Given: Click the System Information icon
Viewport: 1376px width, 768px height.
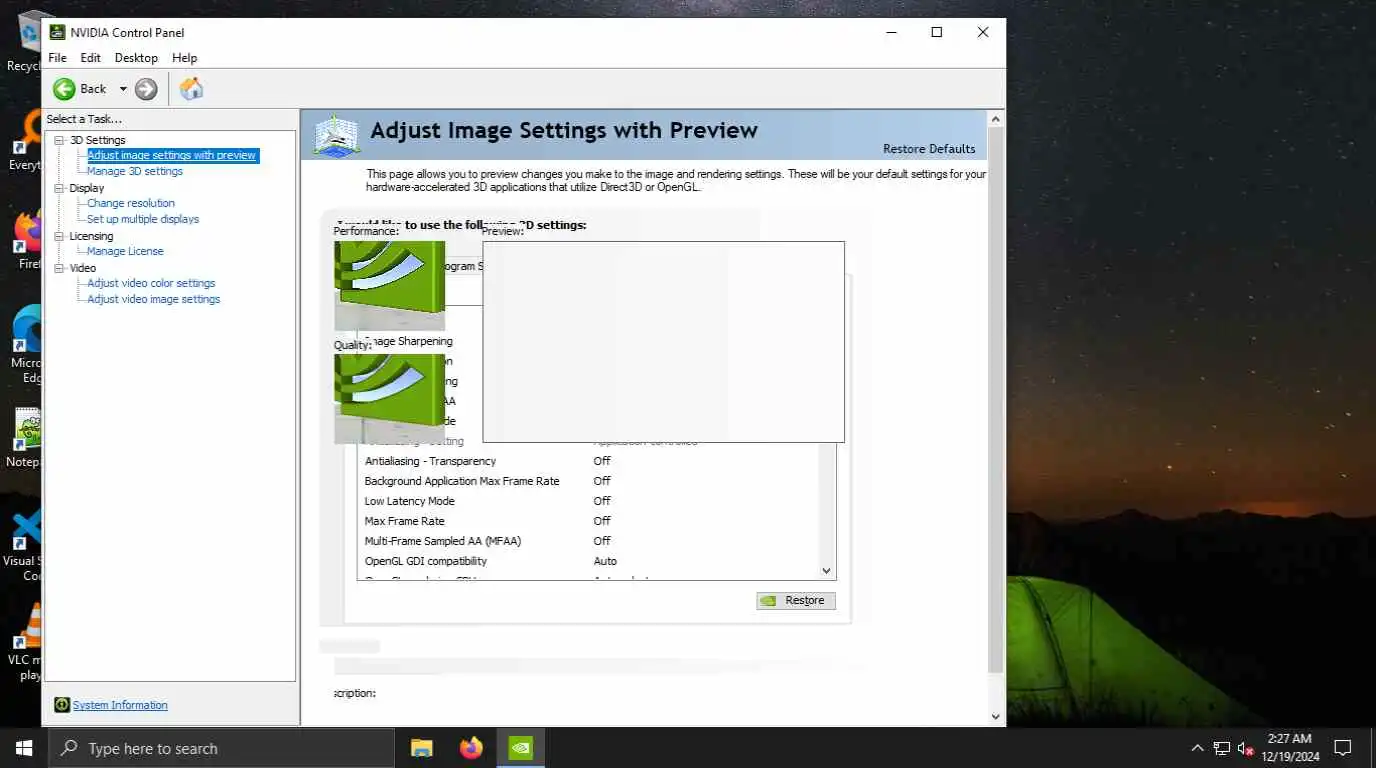Looking at the screenshot, I should [62, 705].
